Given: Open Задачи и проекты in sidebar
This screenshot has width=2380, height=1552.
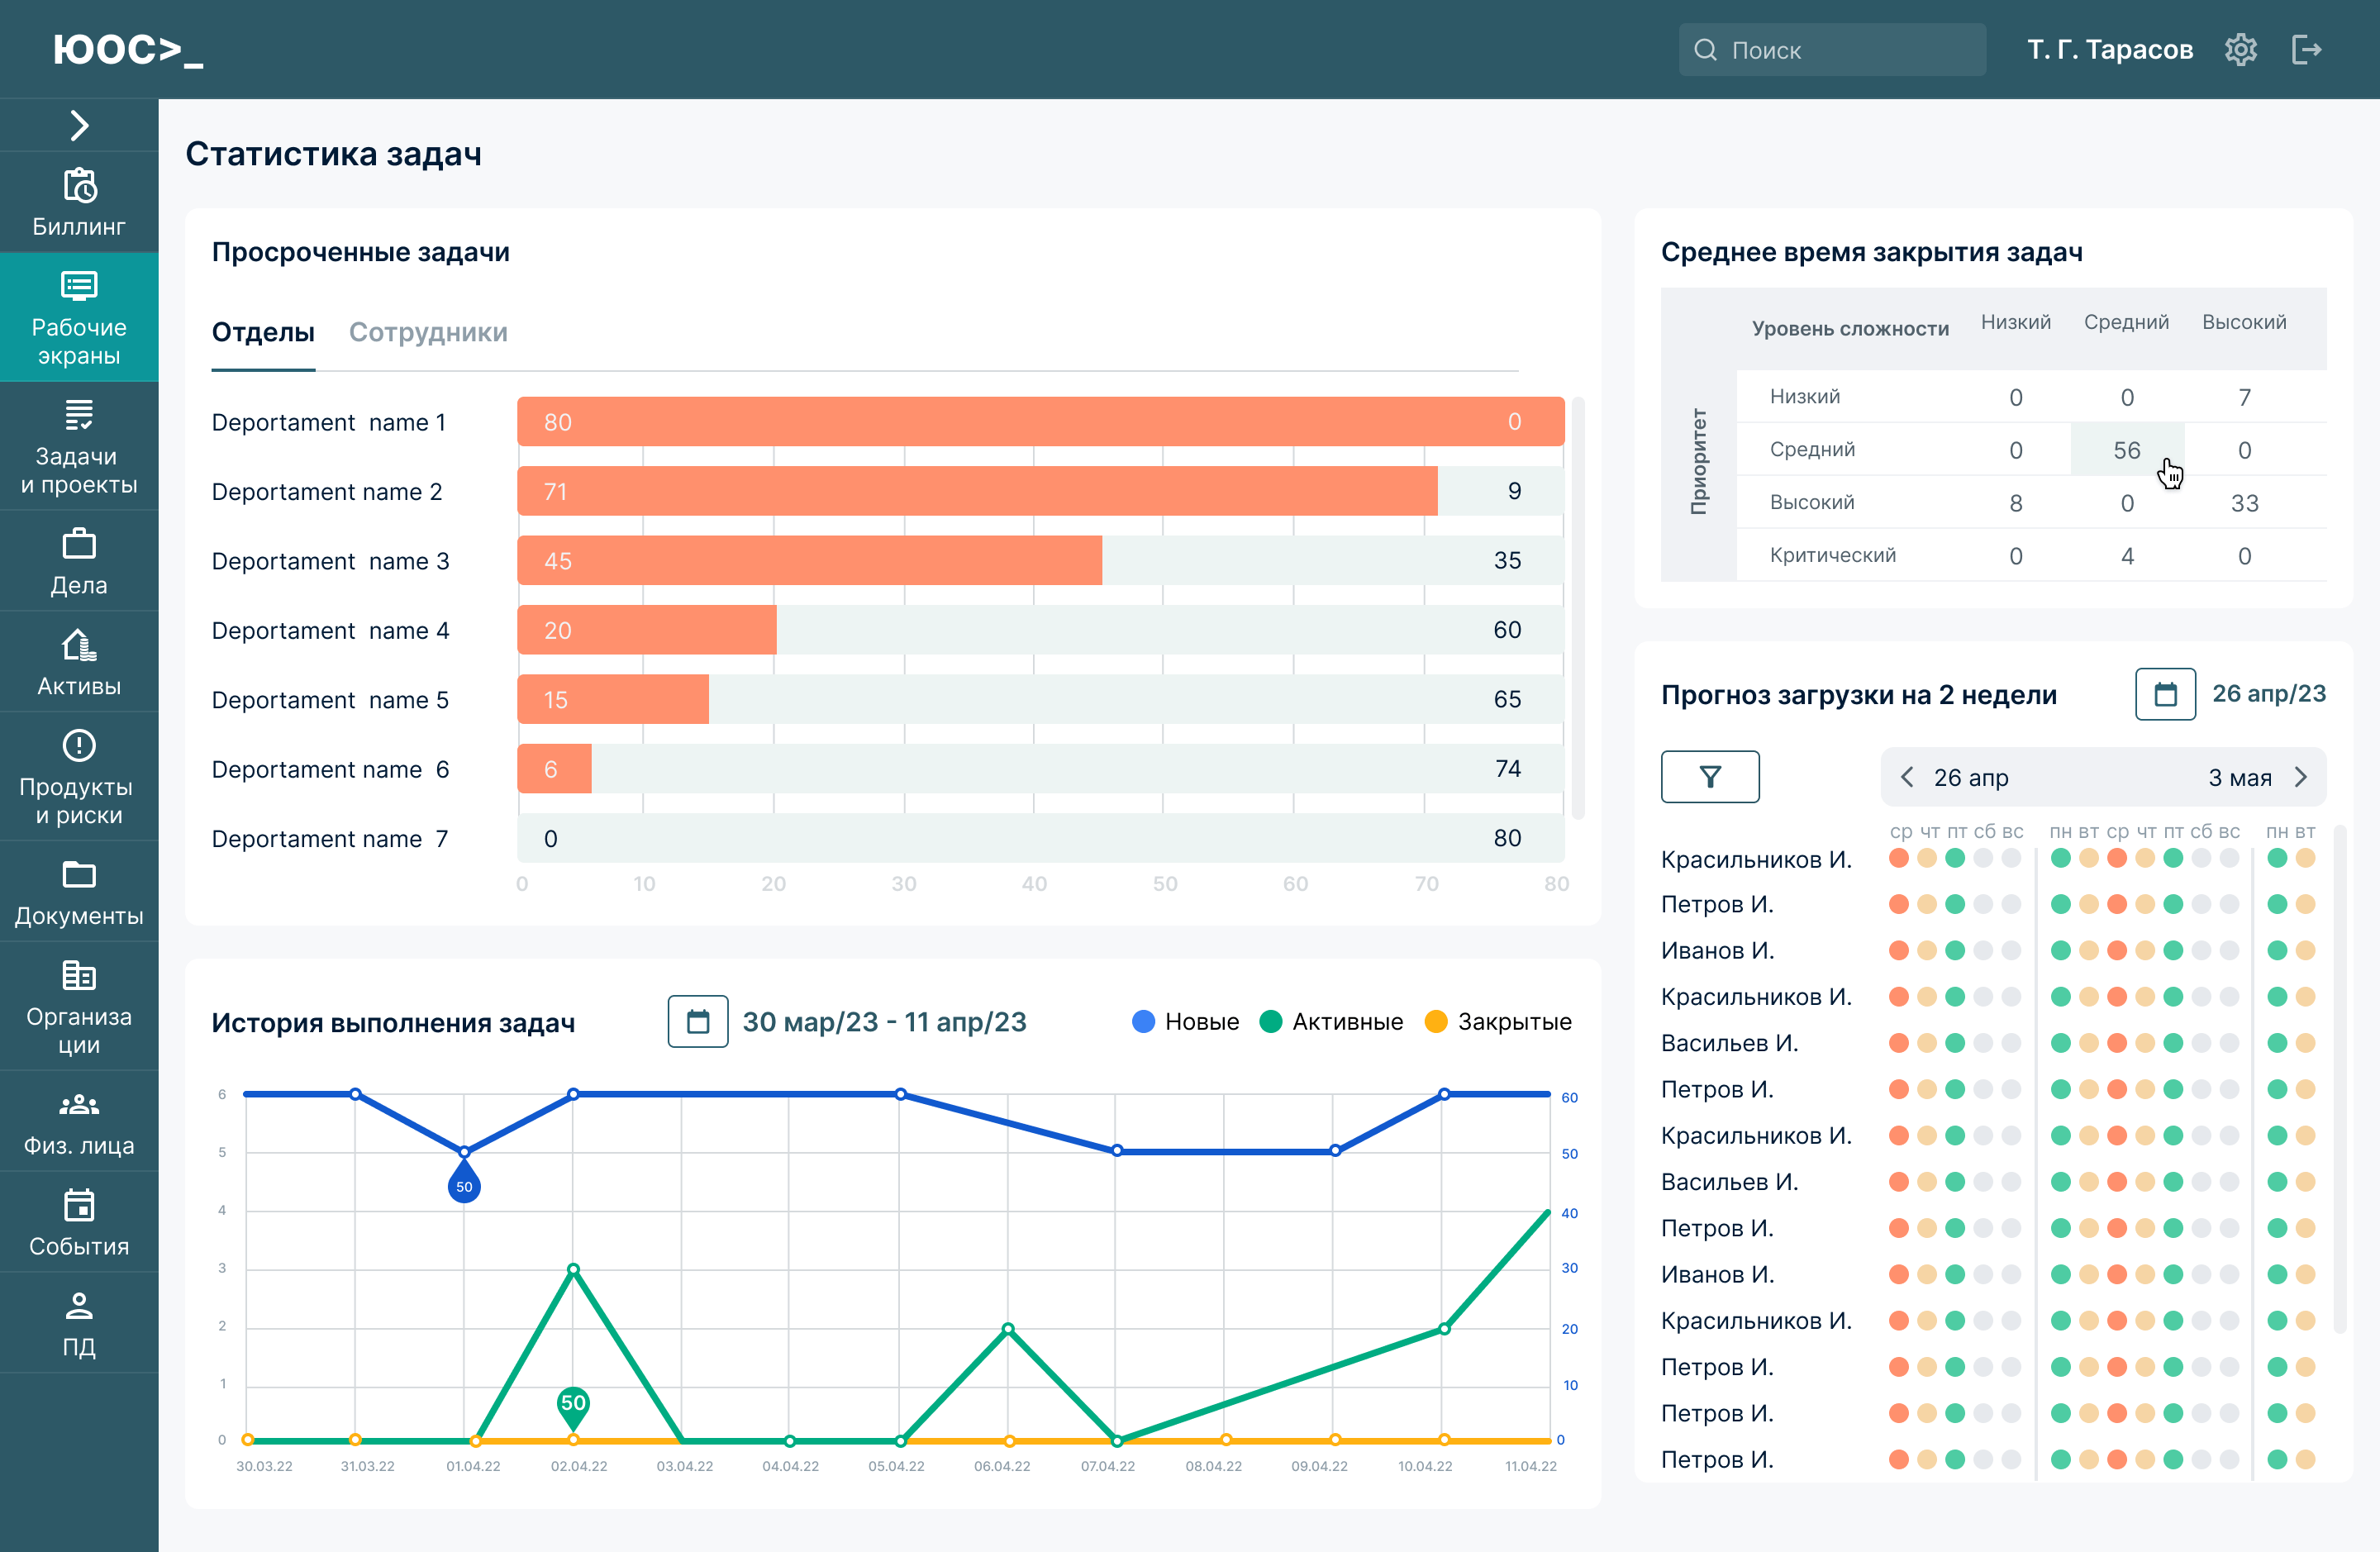Looking at the screenshot, I should click(79, 445).
